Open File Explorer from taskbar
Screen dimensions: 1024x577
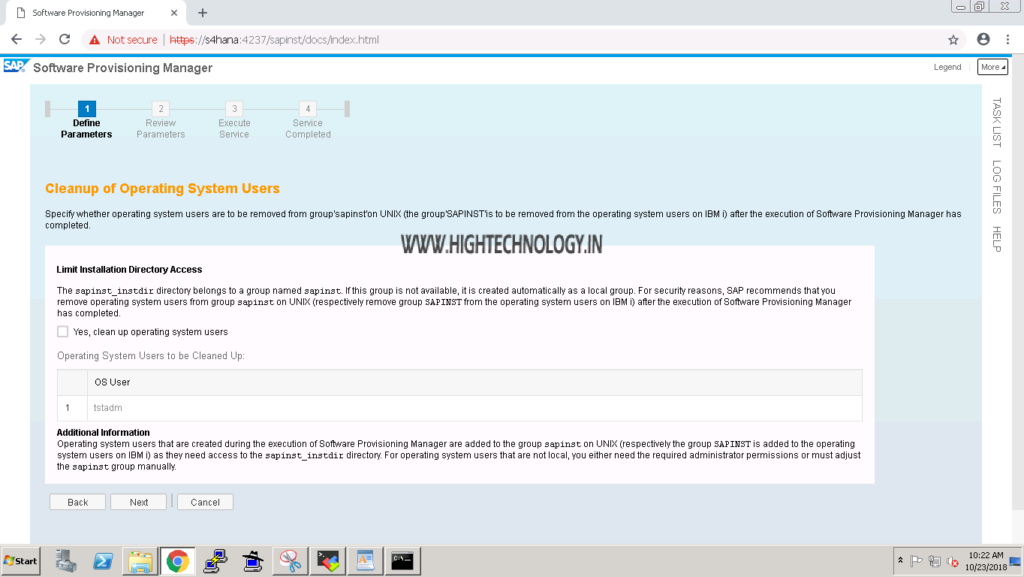coord(140,561)
